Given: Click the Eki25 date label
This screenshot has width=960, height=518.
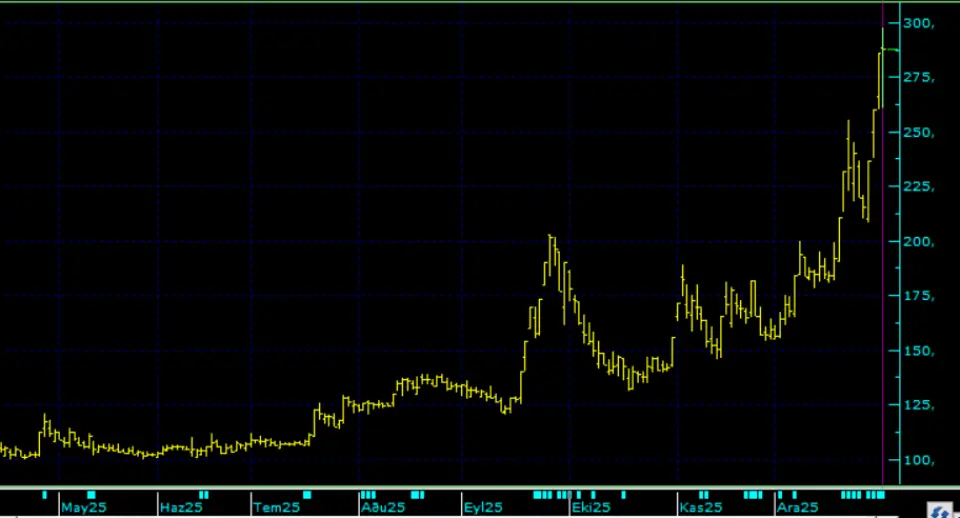Looking at the screenshot, I should pos(590,508).
